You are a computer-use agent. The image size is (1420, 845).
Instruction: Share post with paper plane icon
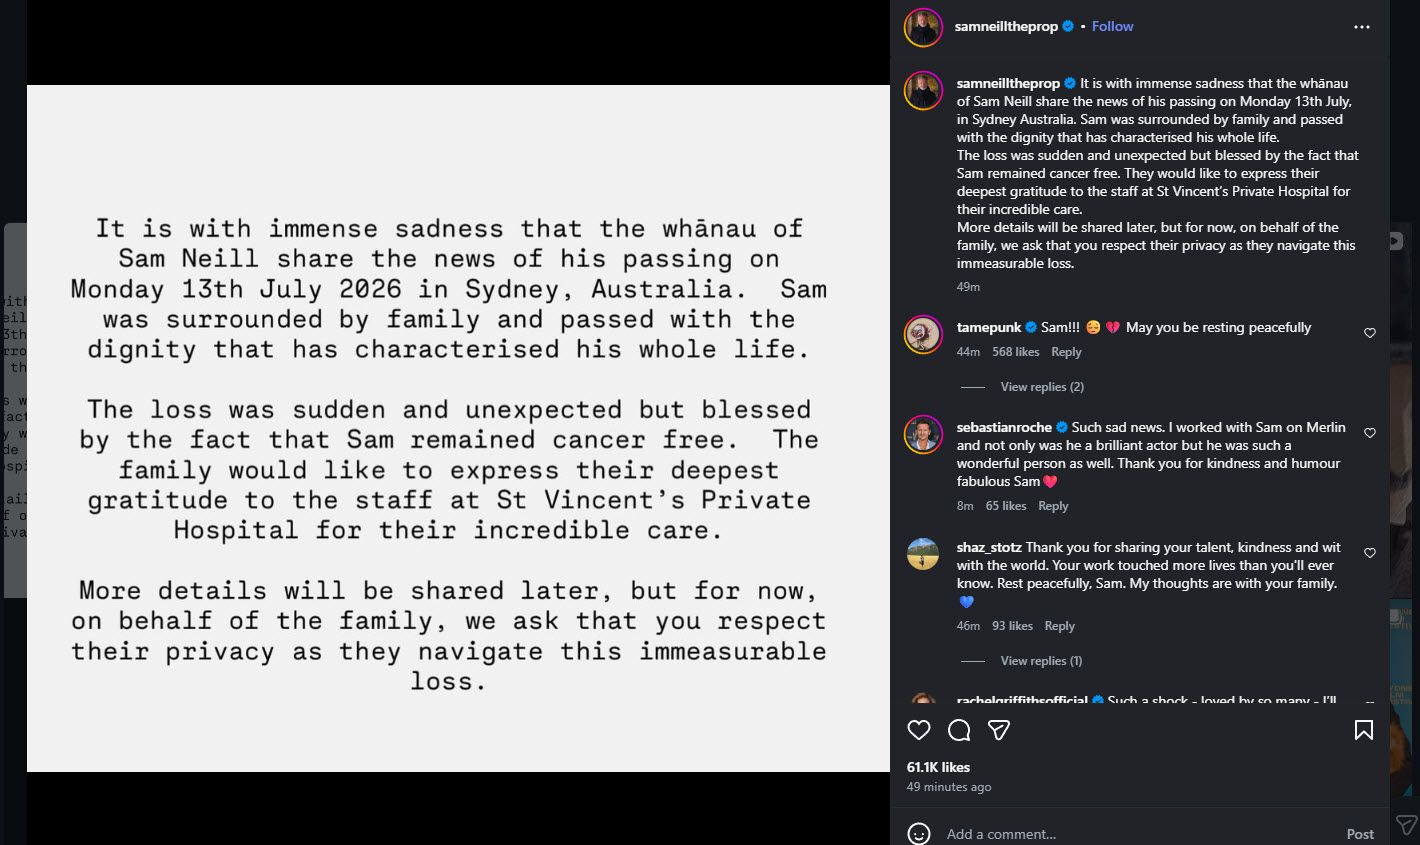coord(998,730)
